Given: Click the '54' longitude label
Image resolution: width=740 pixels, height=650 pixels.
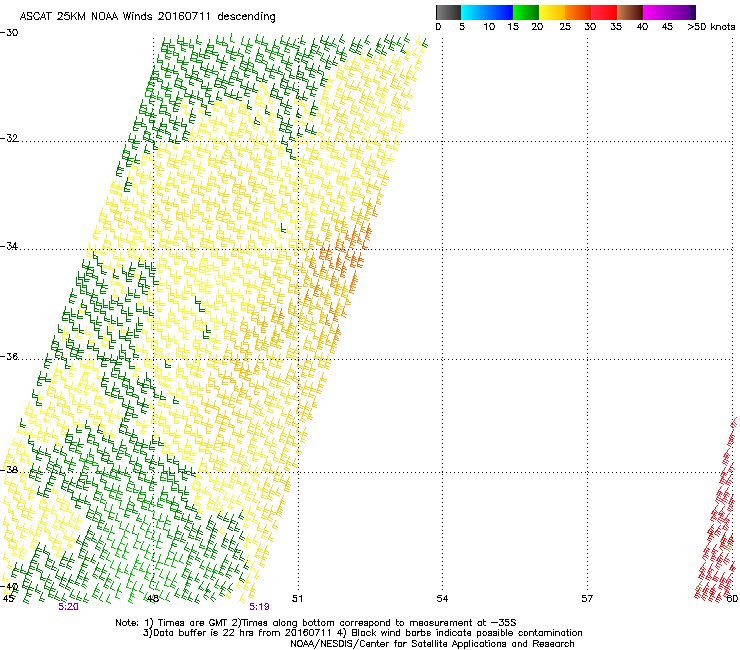Looking at the screenshot, I should (442, 599).
